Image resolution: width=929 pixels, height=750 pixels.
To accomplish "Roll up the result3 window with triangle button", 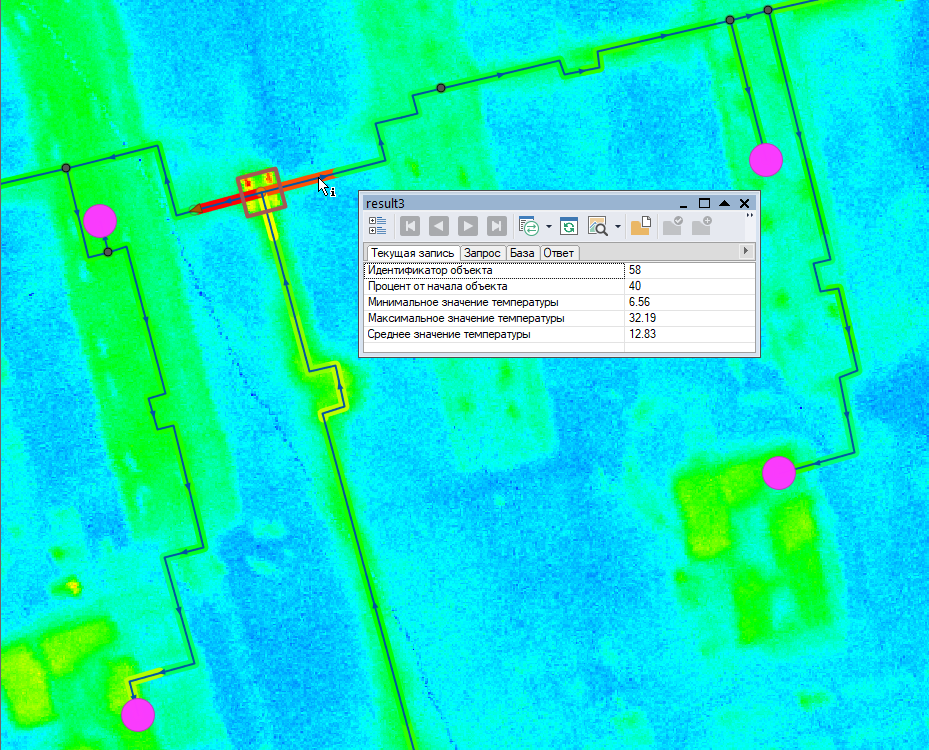I will (724, 203).
